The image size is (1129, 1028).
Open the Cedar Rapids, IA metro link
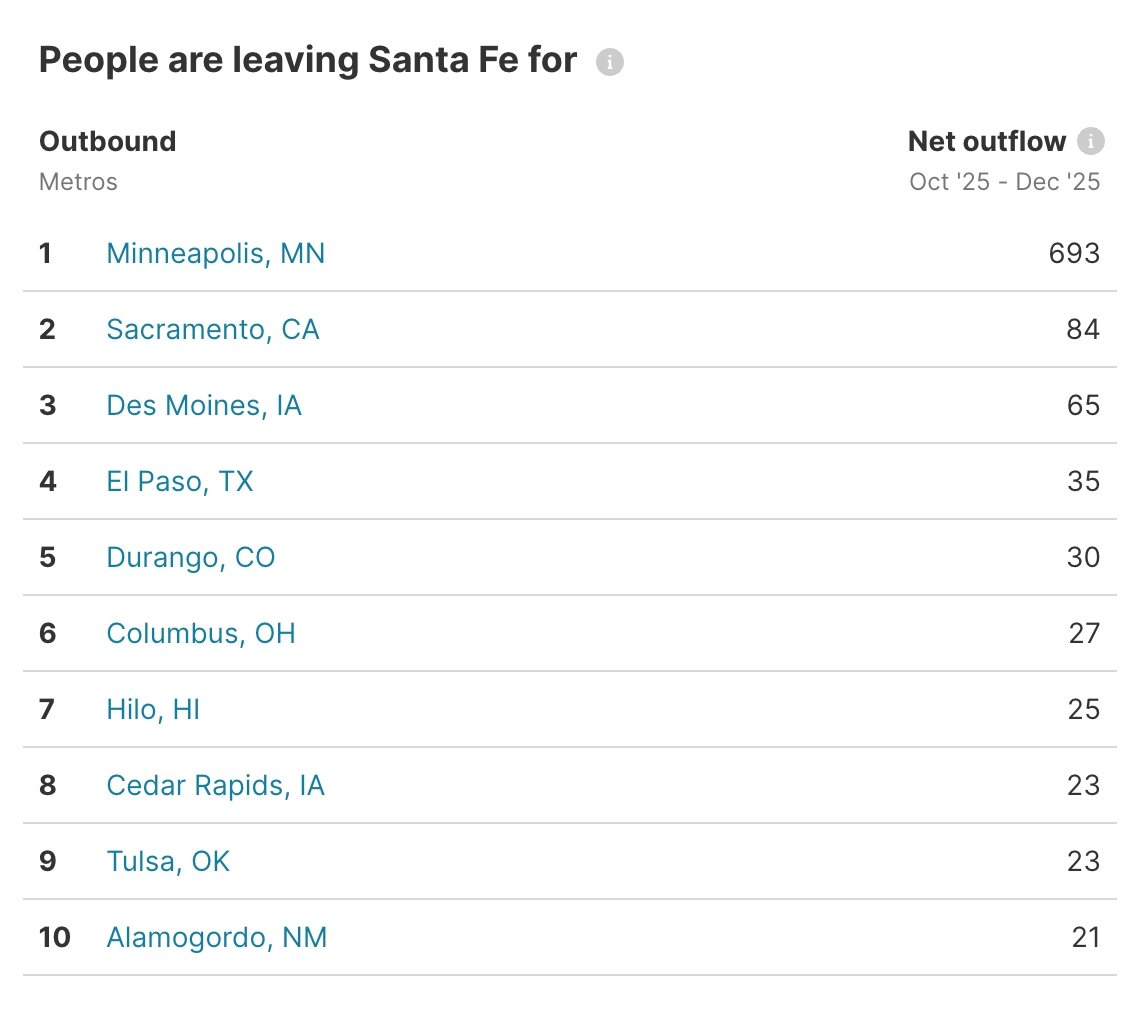pyautogui.click(x=215, y=785)
